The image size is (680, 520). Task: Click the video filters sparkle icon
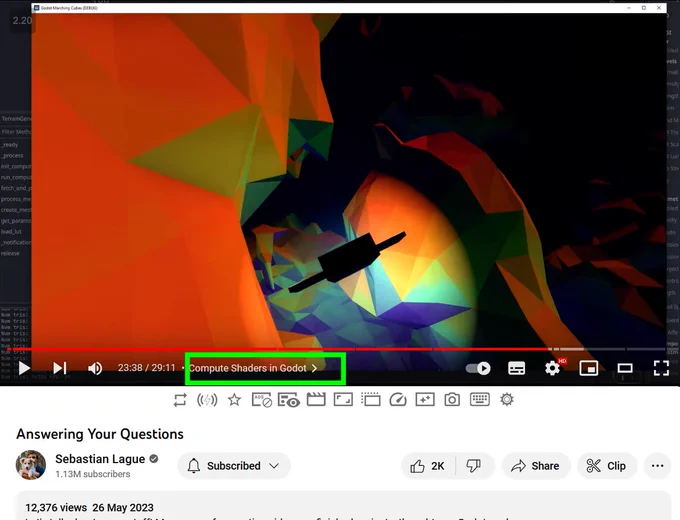pos(425,399)
